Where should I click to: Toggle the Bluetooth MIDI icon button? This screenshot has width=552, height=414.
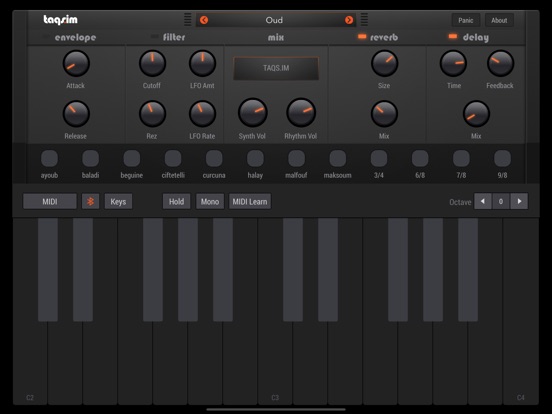(x=90, y=201)
